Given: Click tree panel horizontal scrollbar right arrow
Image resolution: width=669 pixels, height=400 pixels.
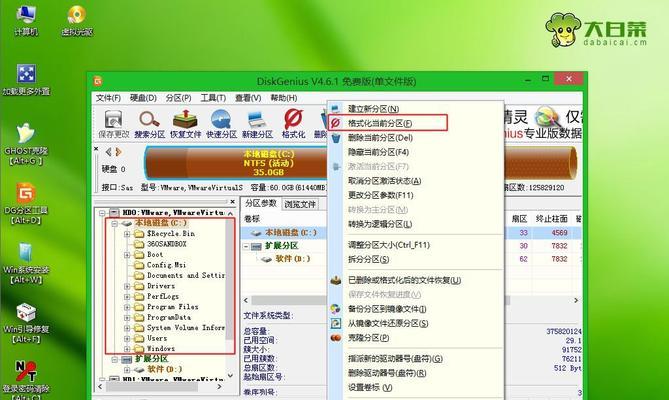Looking at the screenshot, I should click(219, 387).
